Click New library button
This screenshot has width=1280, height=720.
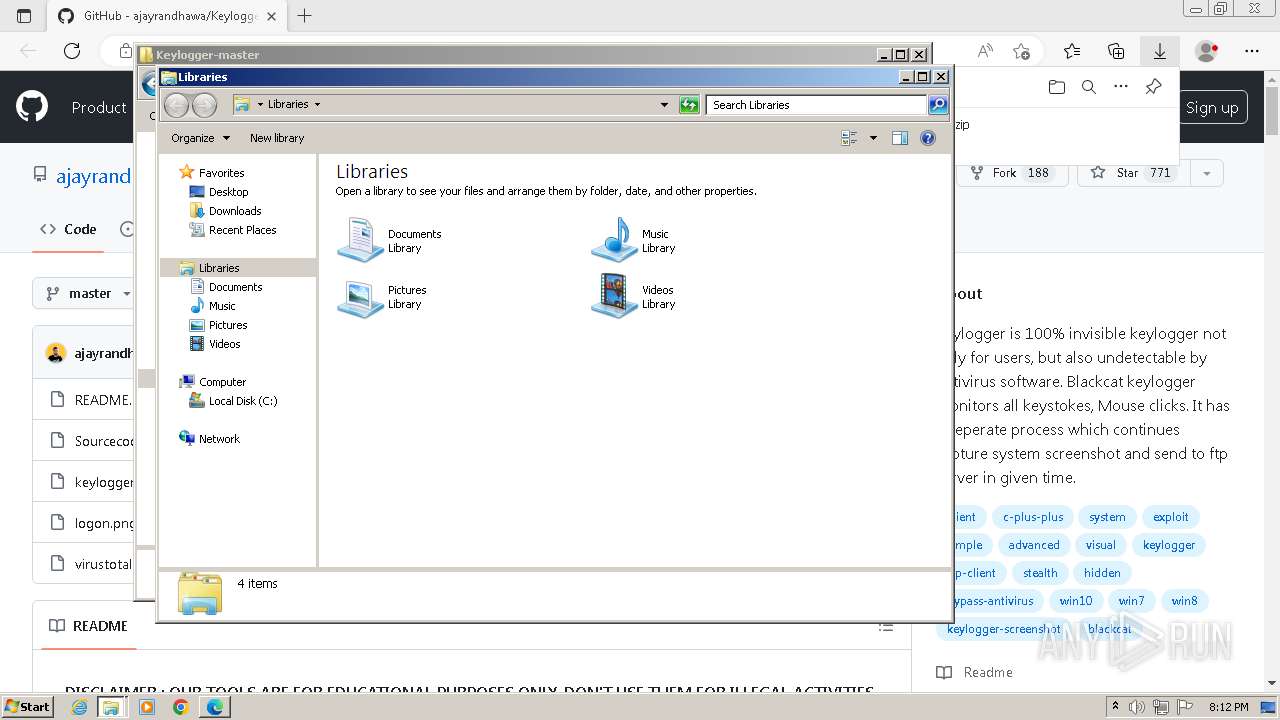tap(277, 138)
